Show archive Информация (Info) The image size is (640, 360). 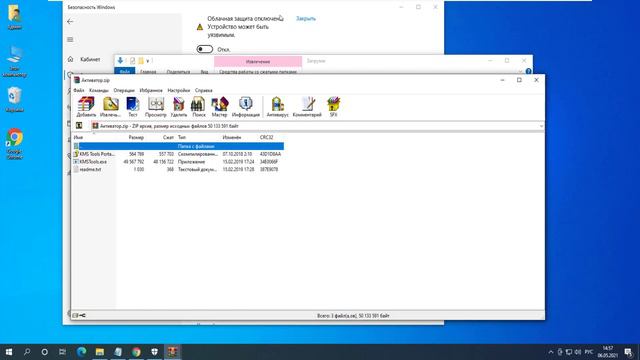pyautogui.click(x=246, y=107)
